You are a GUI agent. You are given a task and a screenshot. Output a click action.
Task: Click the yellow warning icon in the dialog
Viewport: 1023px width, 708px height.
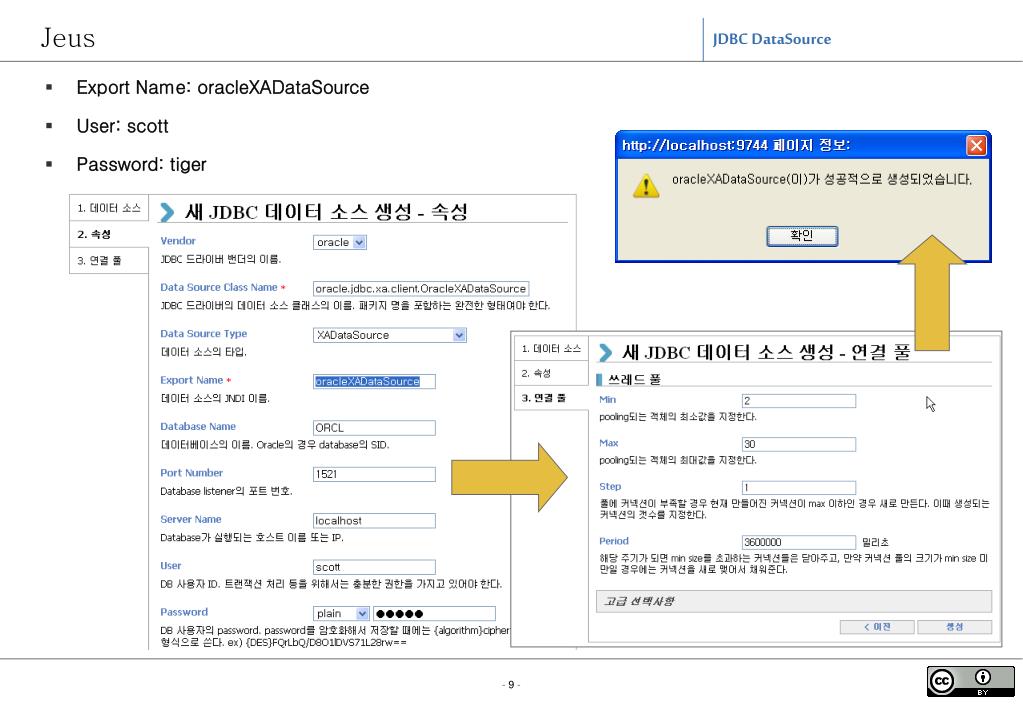click(x=646, y=186)
